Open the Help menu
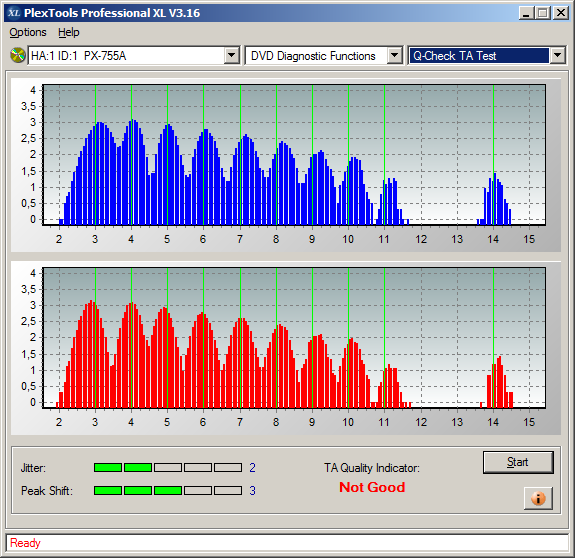The height and width of the screenshot is (558, 575). [69, 32]
